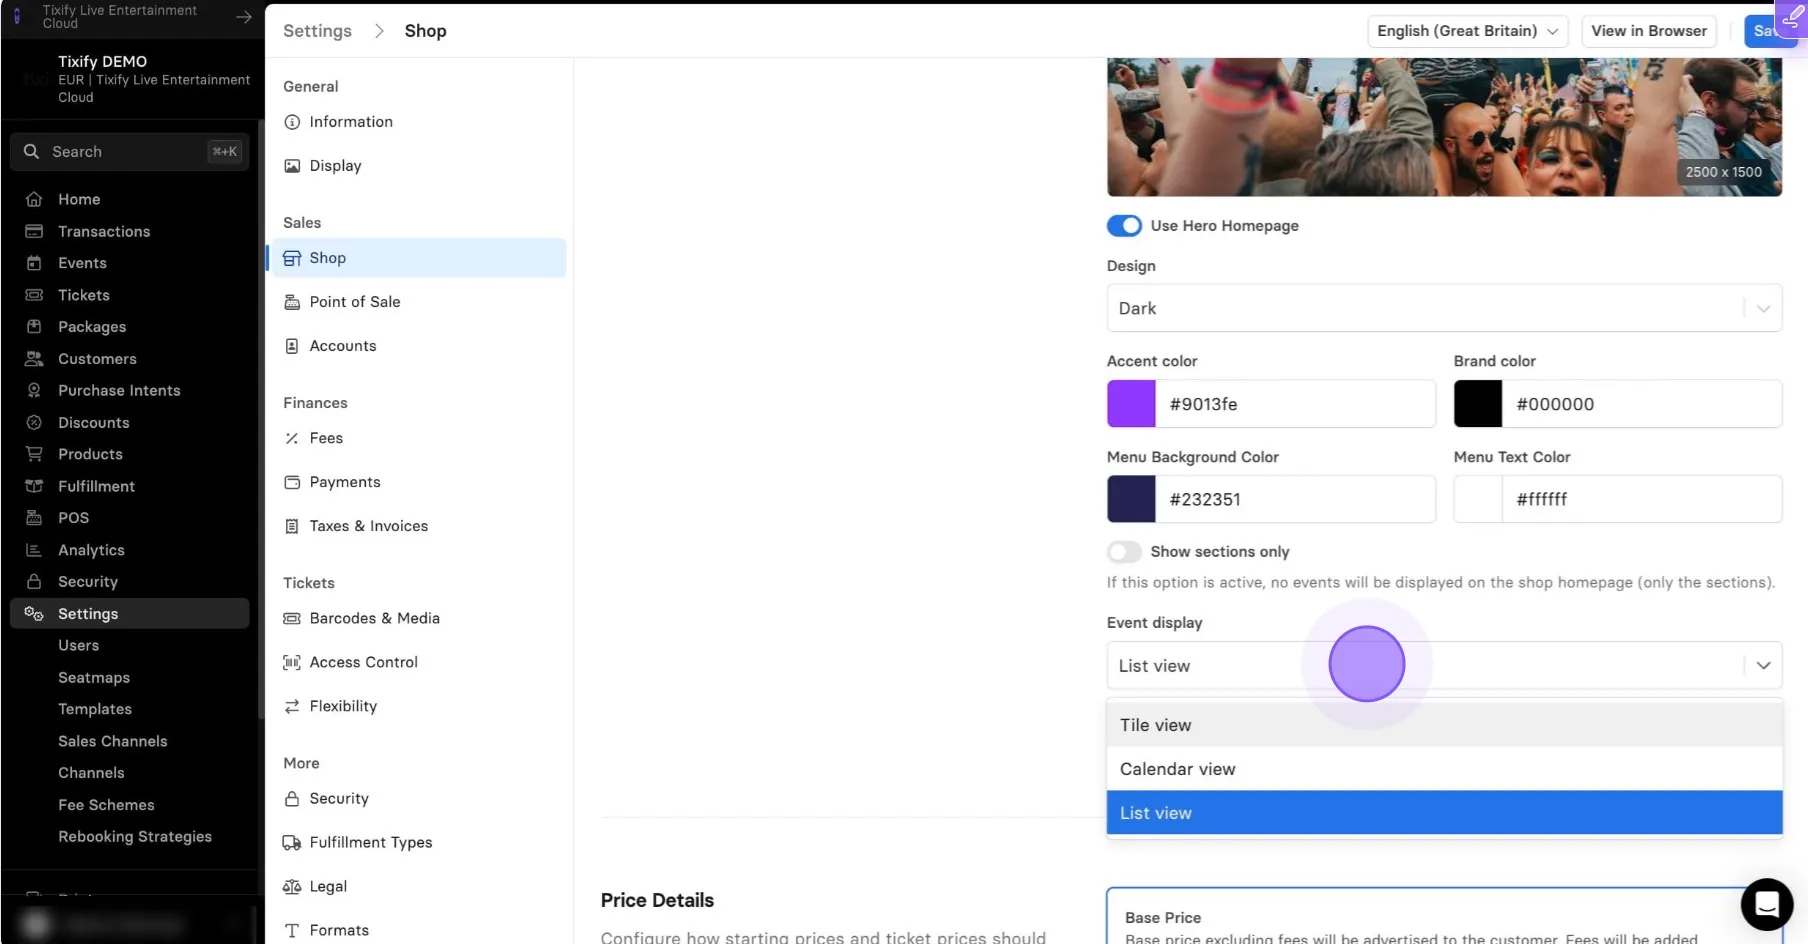This screenshot has width=1808, height=944.
Task: Open the chat support bubble
Action: pyautogui.click(x=1767, y=904)
